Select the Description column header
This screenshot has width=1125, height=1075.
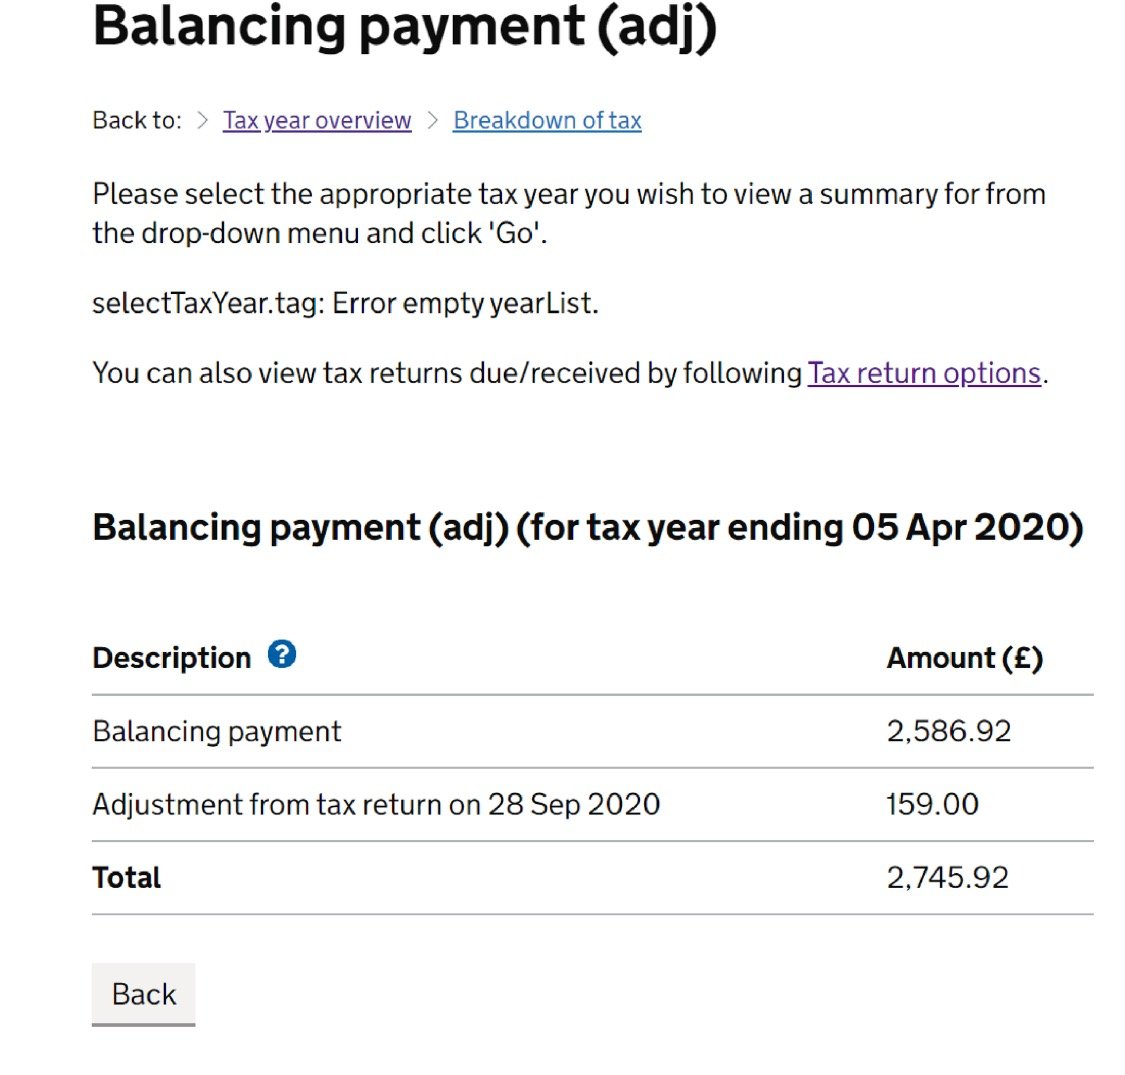click(171, 657)
